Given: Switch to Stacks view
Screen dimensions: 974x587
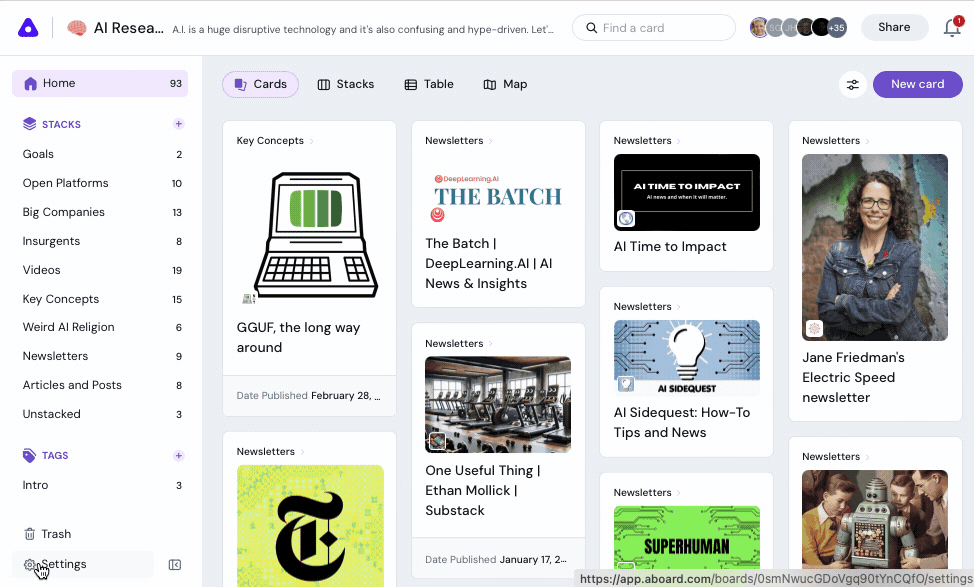Looking at the screenshot, I should click(x=345, y=84).
